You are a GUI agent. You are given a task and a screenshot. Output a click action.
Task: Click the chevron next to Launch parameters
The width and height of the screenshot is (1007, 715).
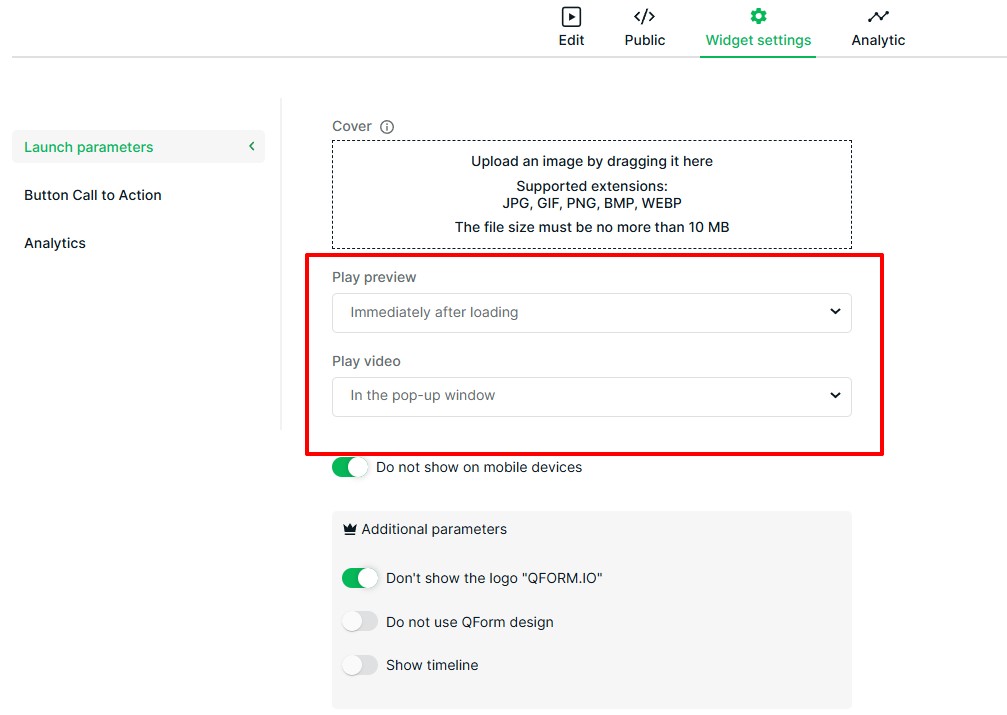click(252, 147)
